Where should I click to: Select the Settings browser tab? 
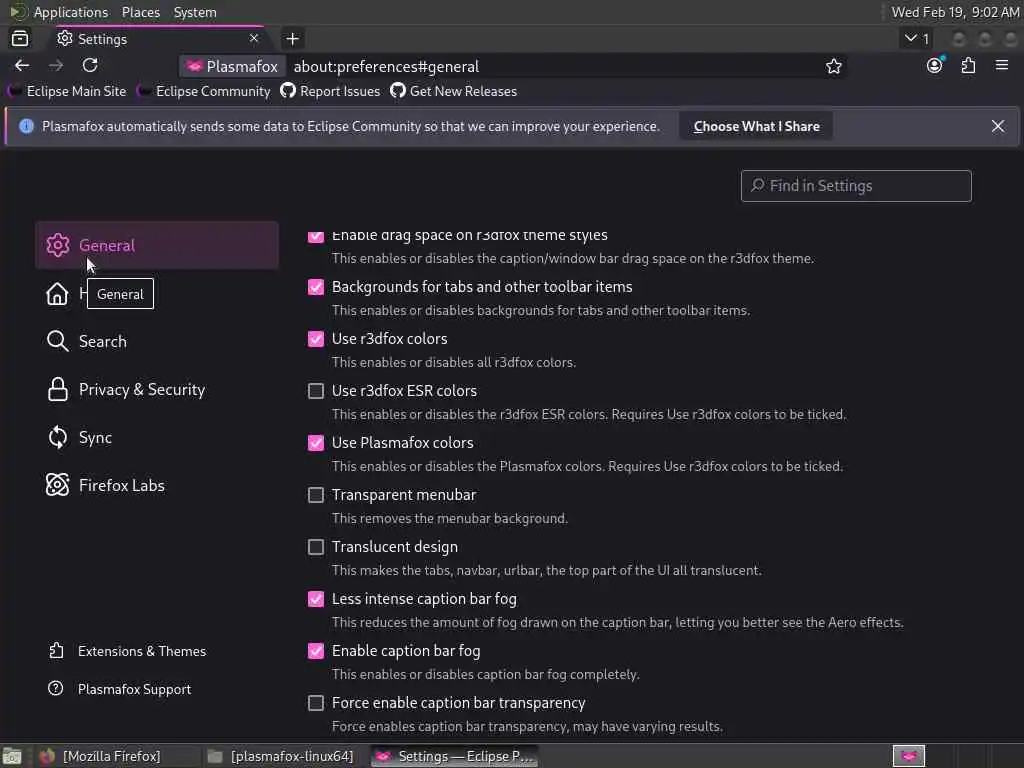click(159, 39)
